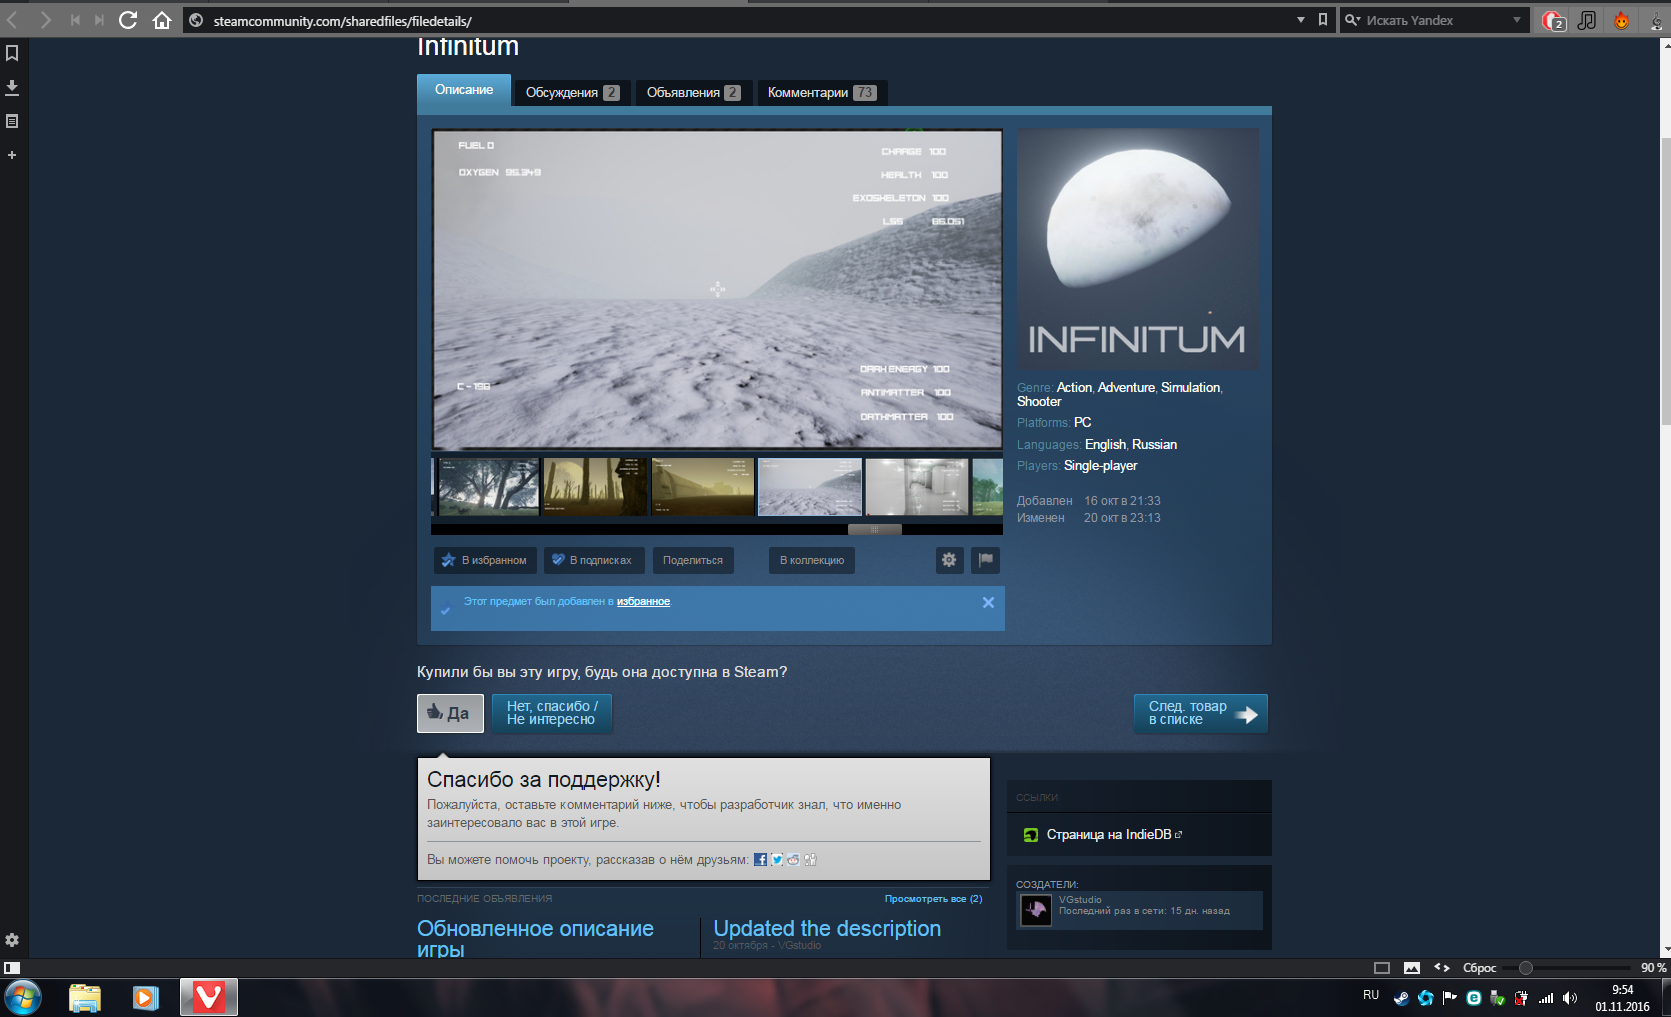Viewport: 1671px width, 1017px height.
Task: Bookmark this page from the address bar
Action: (x=1323, y=20)
